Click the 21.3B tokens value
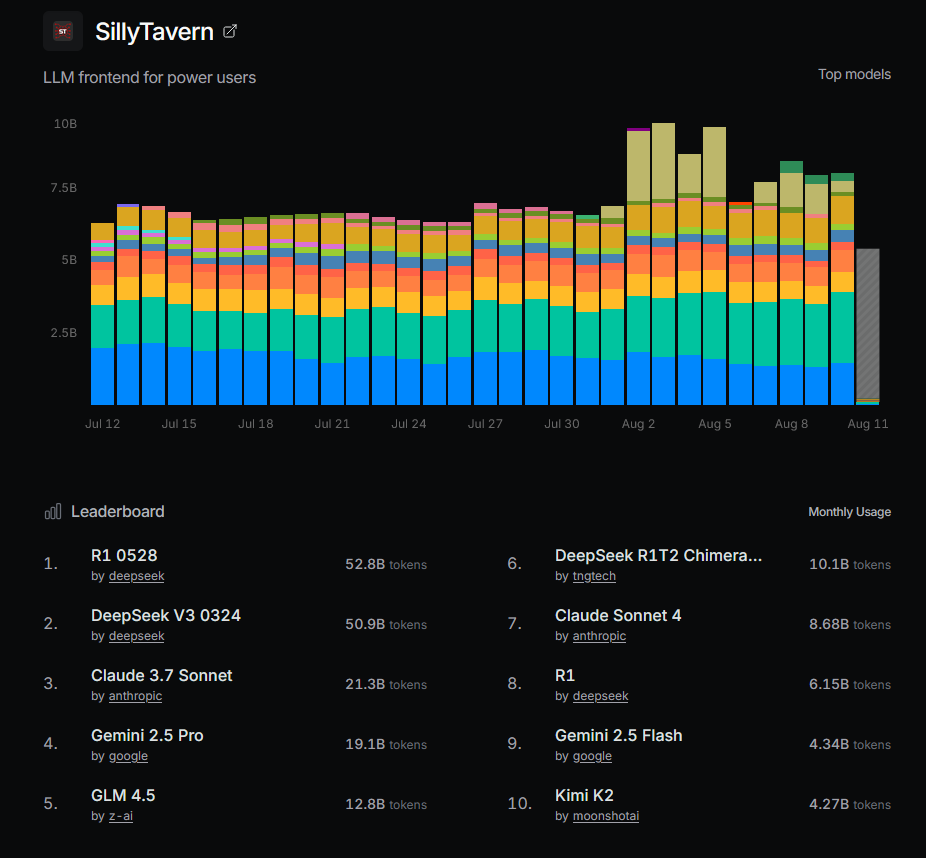Viewport: 926px width, 858px height. click(x=386, y=684)
